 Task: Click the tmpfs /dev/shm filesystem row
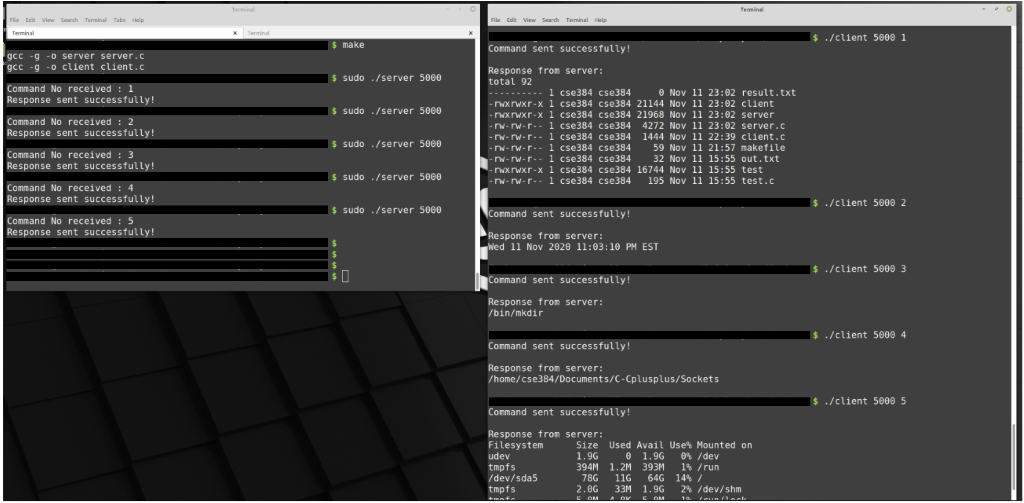(x=615, y=489)
